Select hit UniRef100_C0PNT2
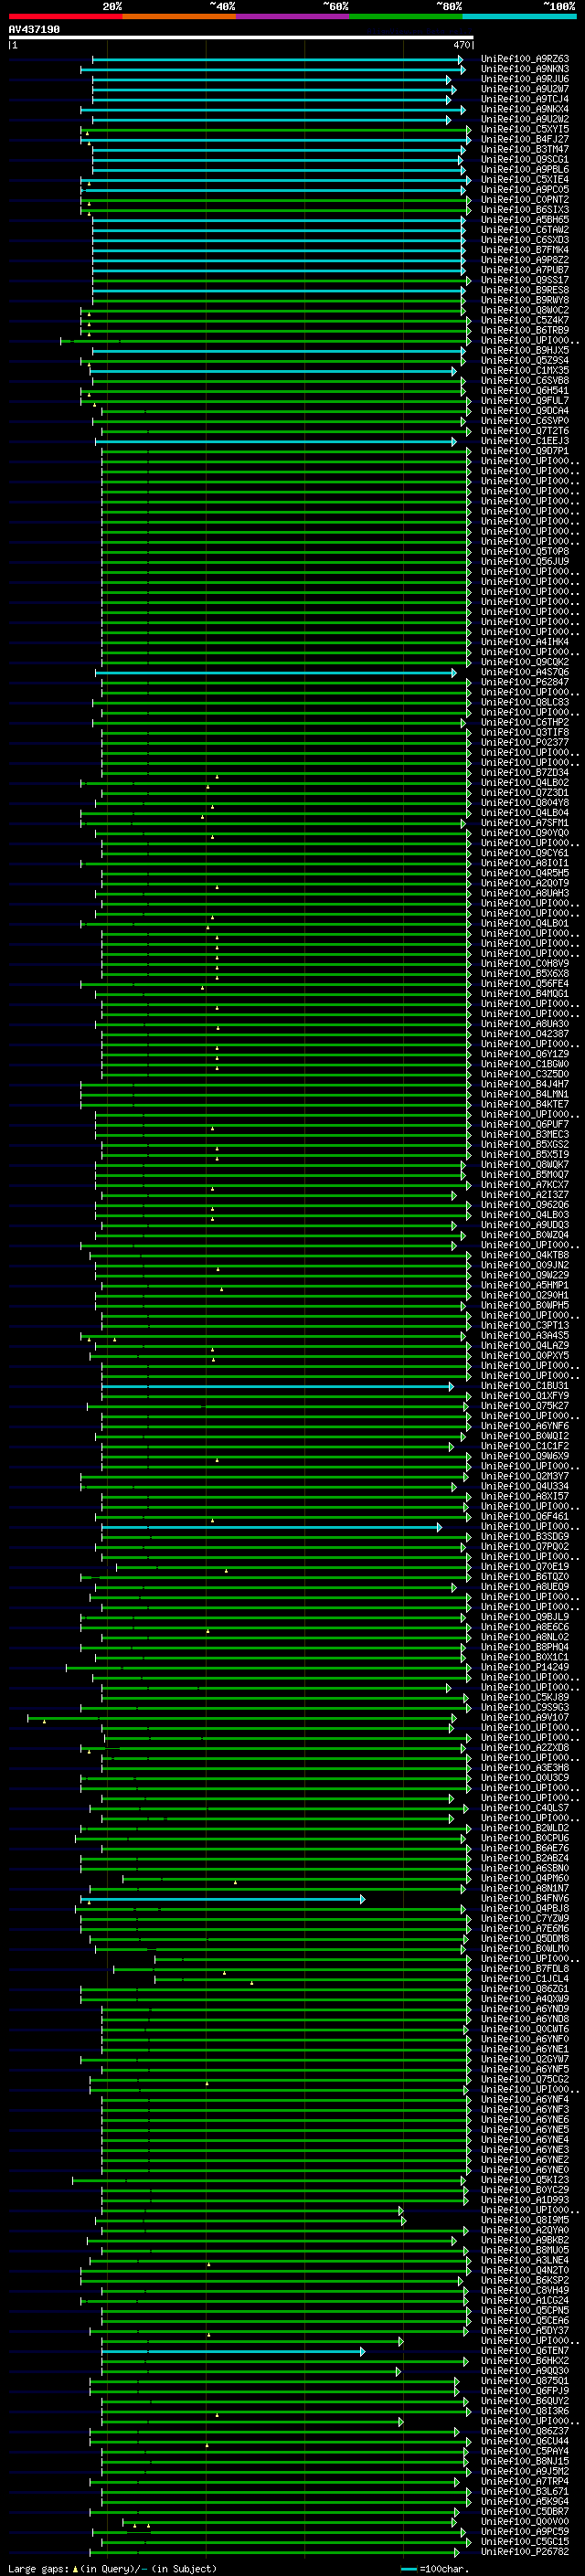585x2576 pixels. click(x=525, y=199)
